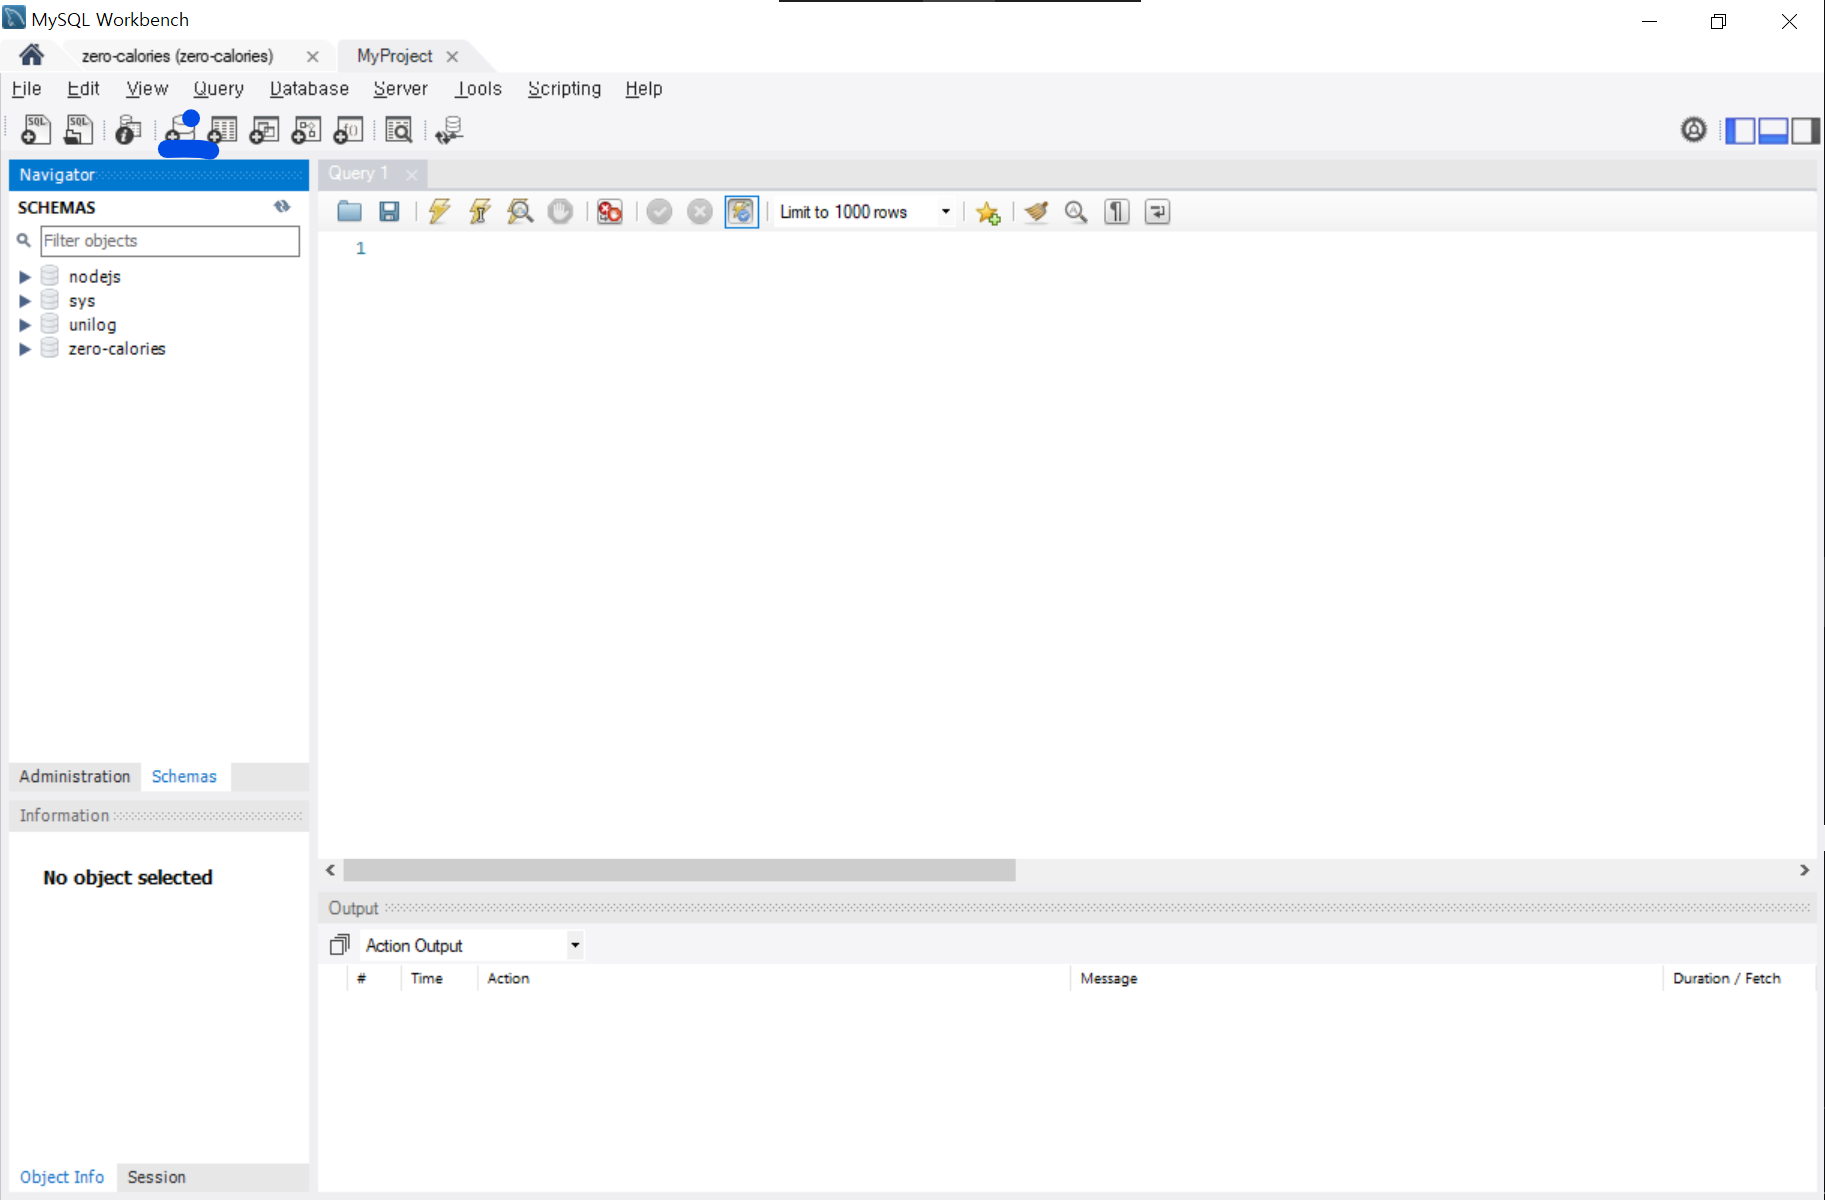Screen dimensions: 1825x1200
Task: Refresh the SCHEMAS list
Action: [282, 206]
